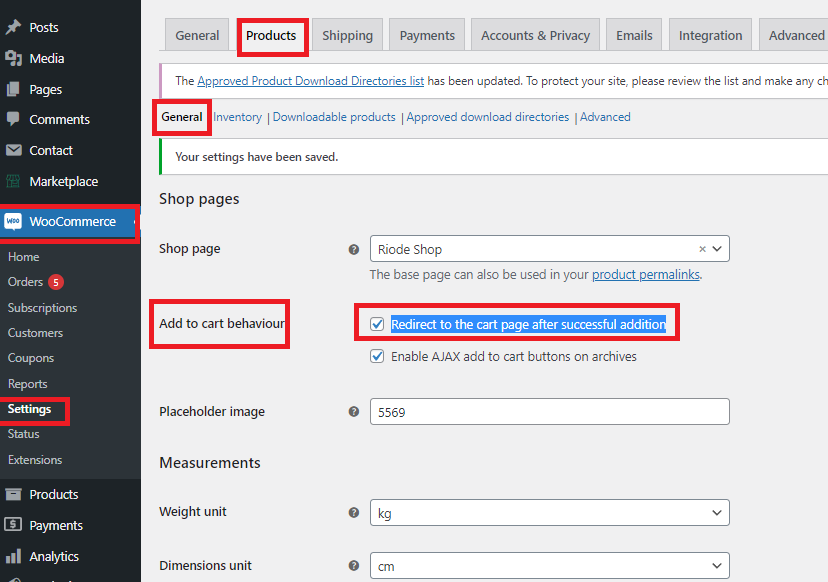Open Products in the admin menu
828x582 pixels.
coord(54,494)
